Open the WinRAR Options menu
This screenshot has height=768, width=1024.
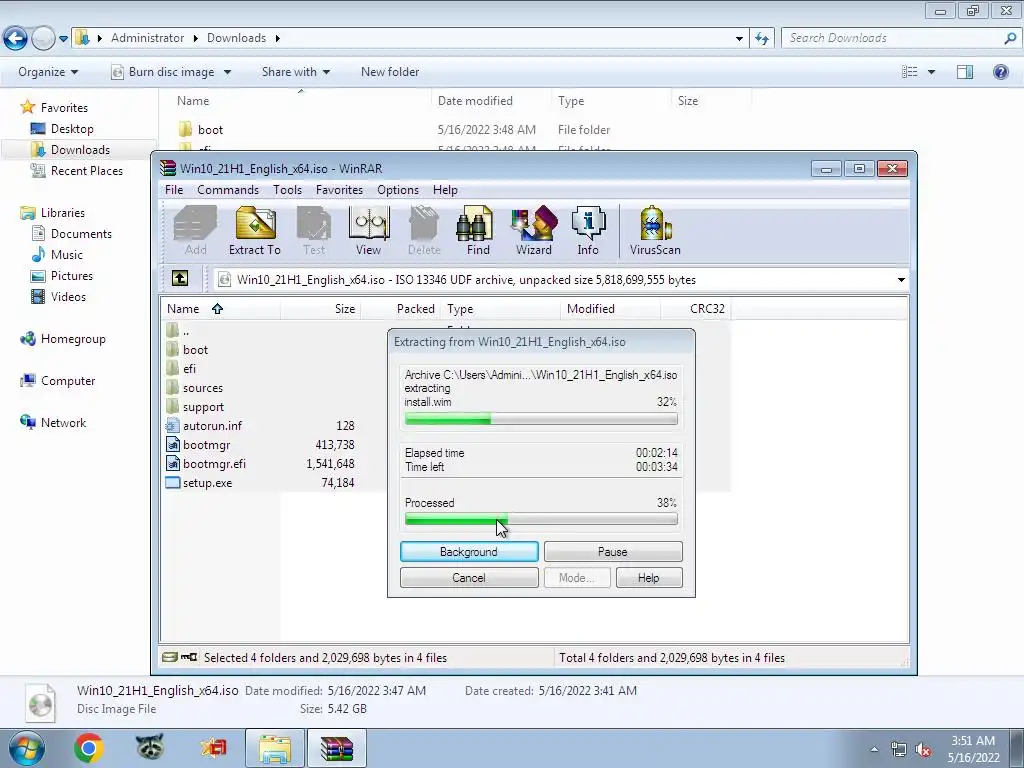pos(398,190)
